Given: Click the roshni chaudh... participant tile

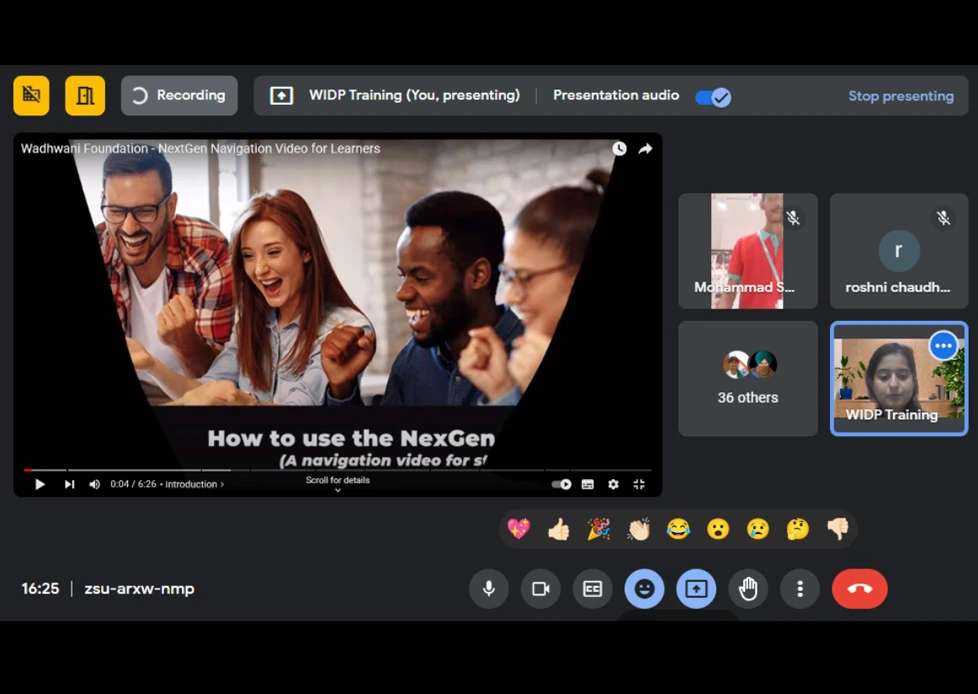Looking at the screenshot, I should point(899,251).
